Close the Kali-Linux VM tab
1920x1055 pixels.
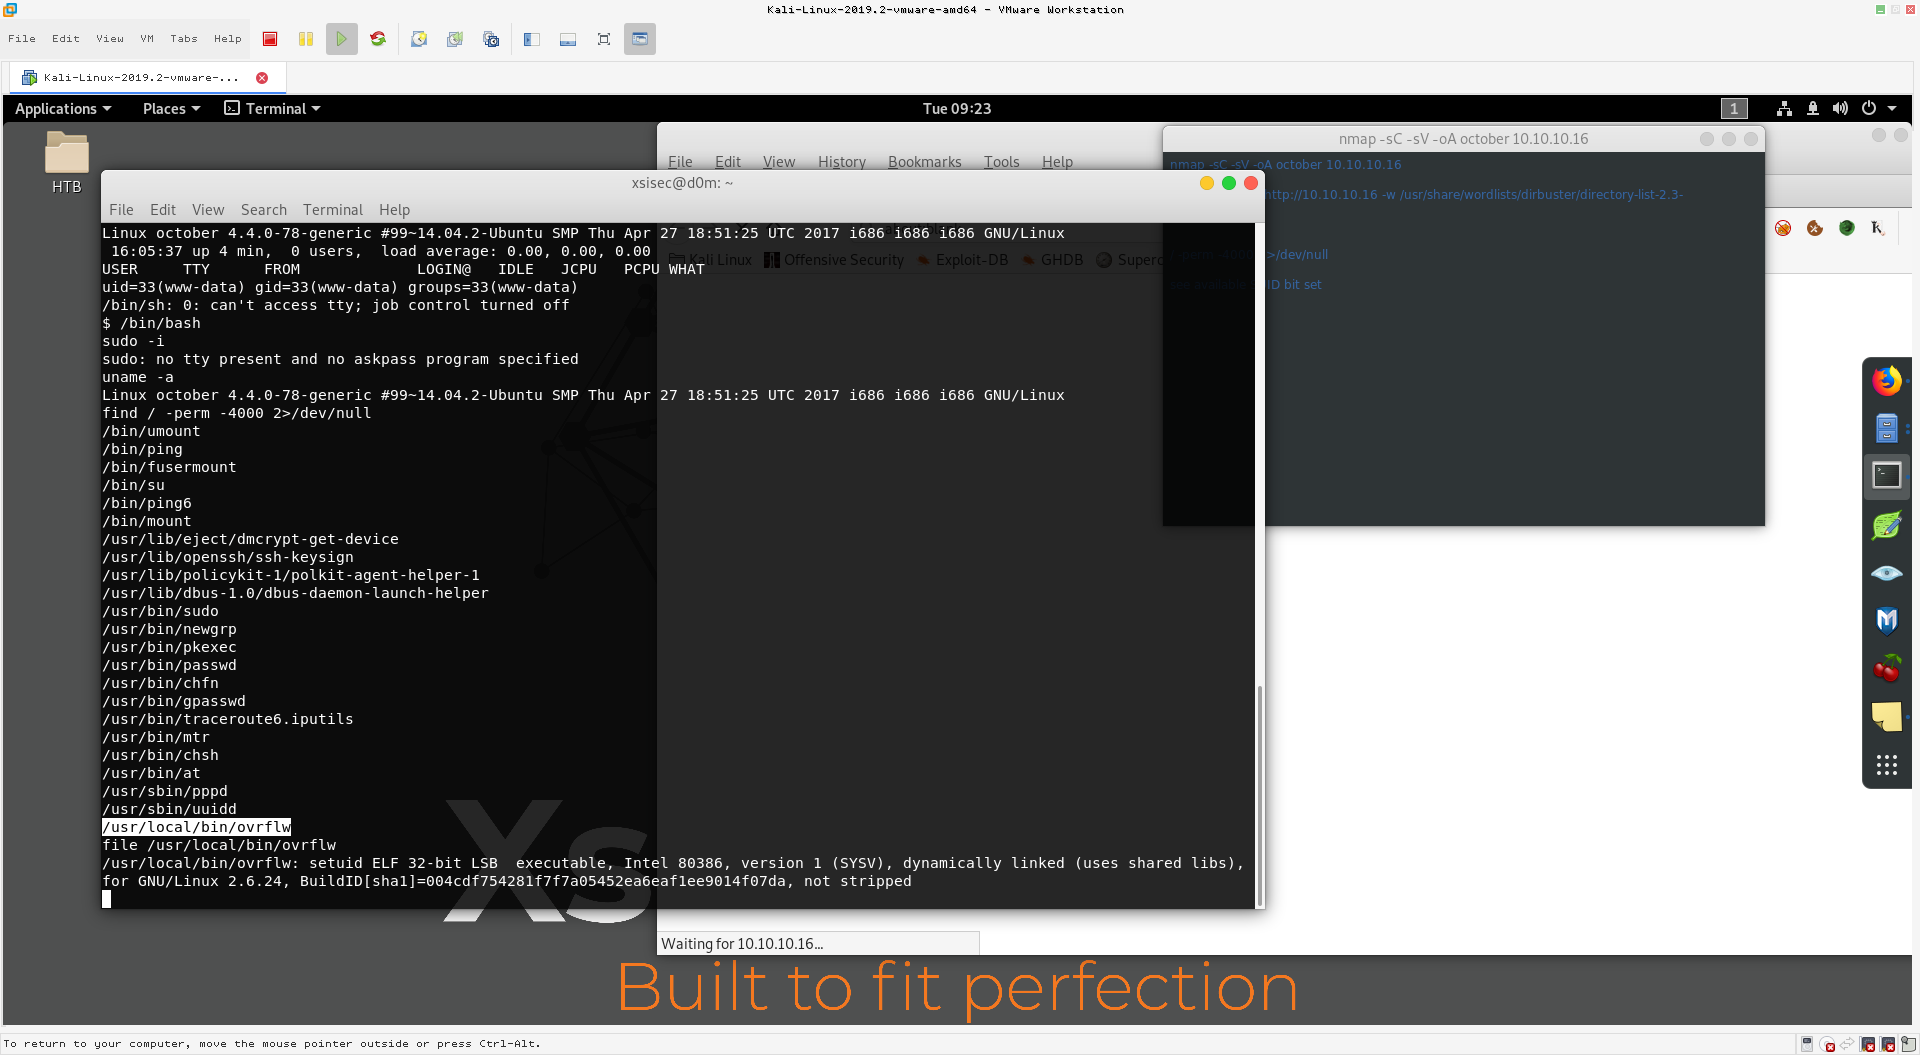(x=262, y=77)
